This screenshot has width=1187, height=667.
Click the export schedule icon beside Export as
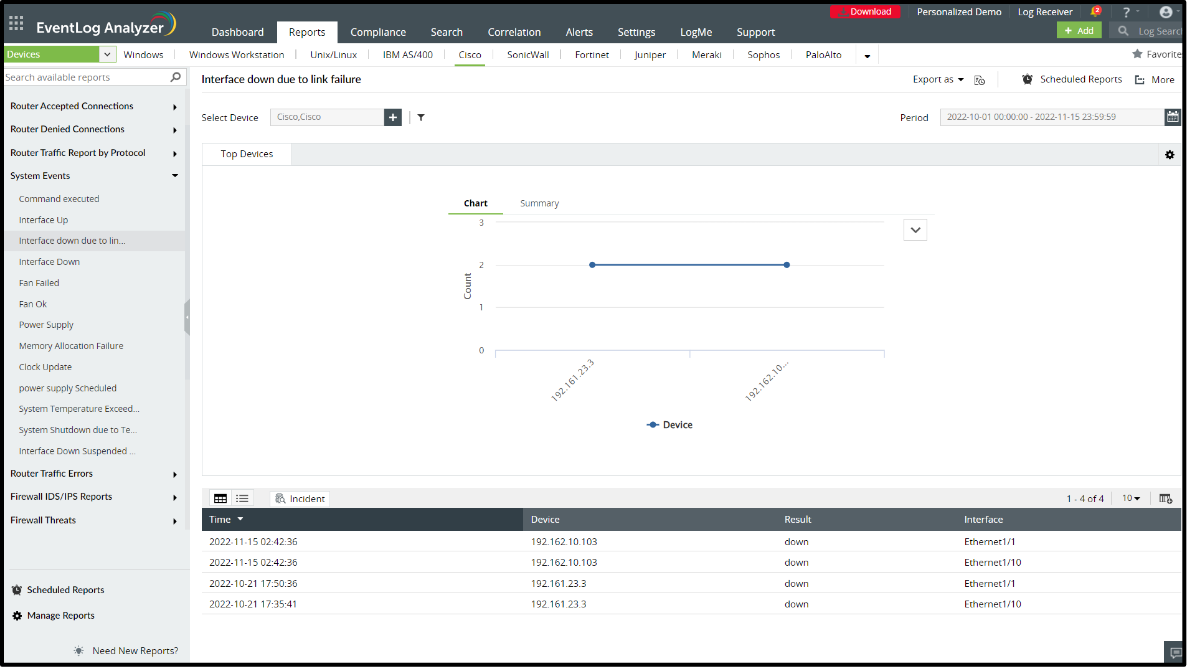[978, 79]
